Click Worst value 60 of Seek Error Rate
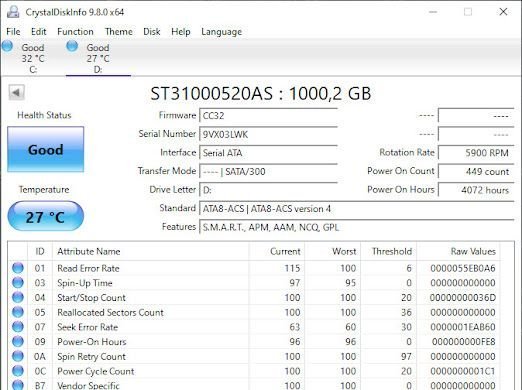Viewport: 522px width, 390px height. [x=350, y=327]
